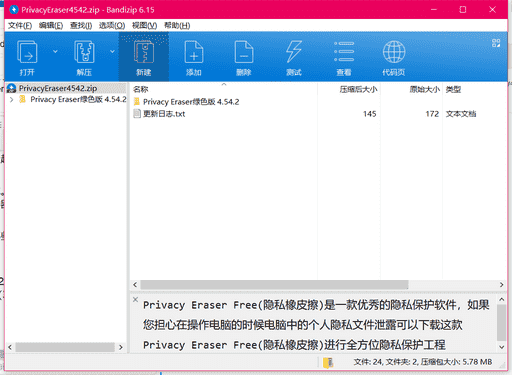Click comment panel scroll up arrow
This screenshot has width=512, height=375.
coord(502,300)
